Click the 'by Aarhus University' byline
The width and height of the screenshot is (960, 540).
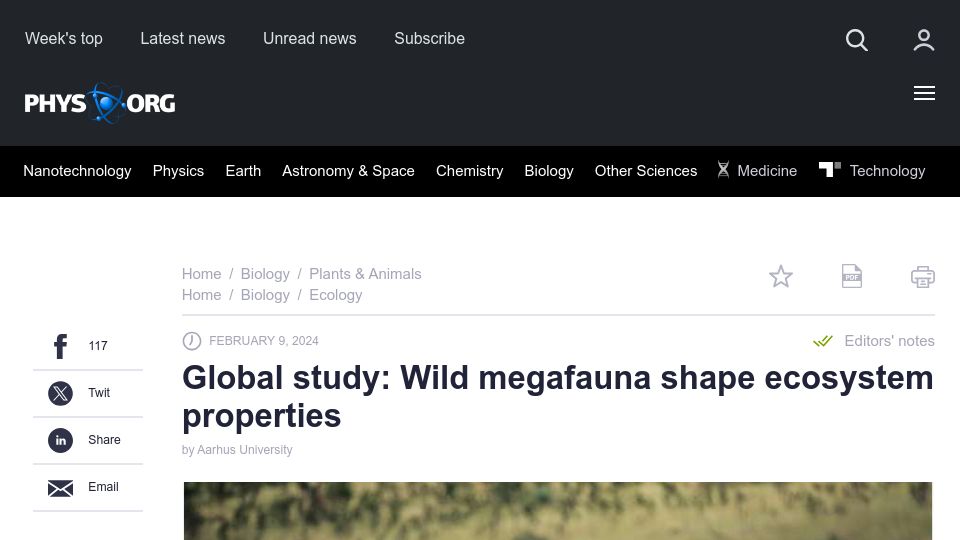[x=237, y=450]
